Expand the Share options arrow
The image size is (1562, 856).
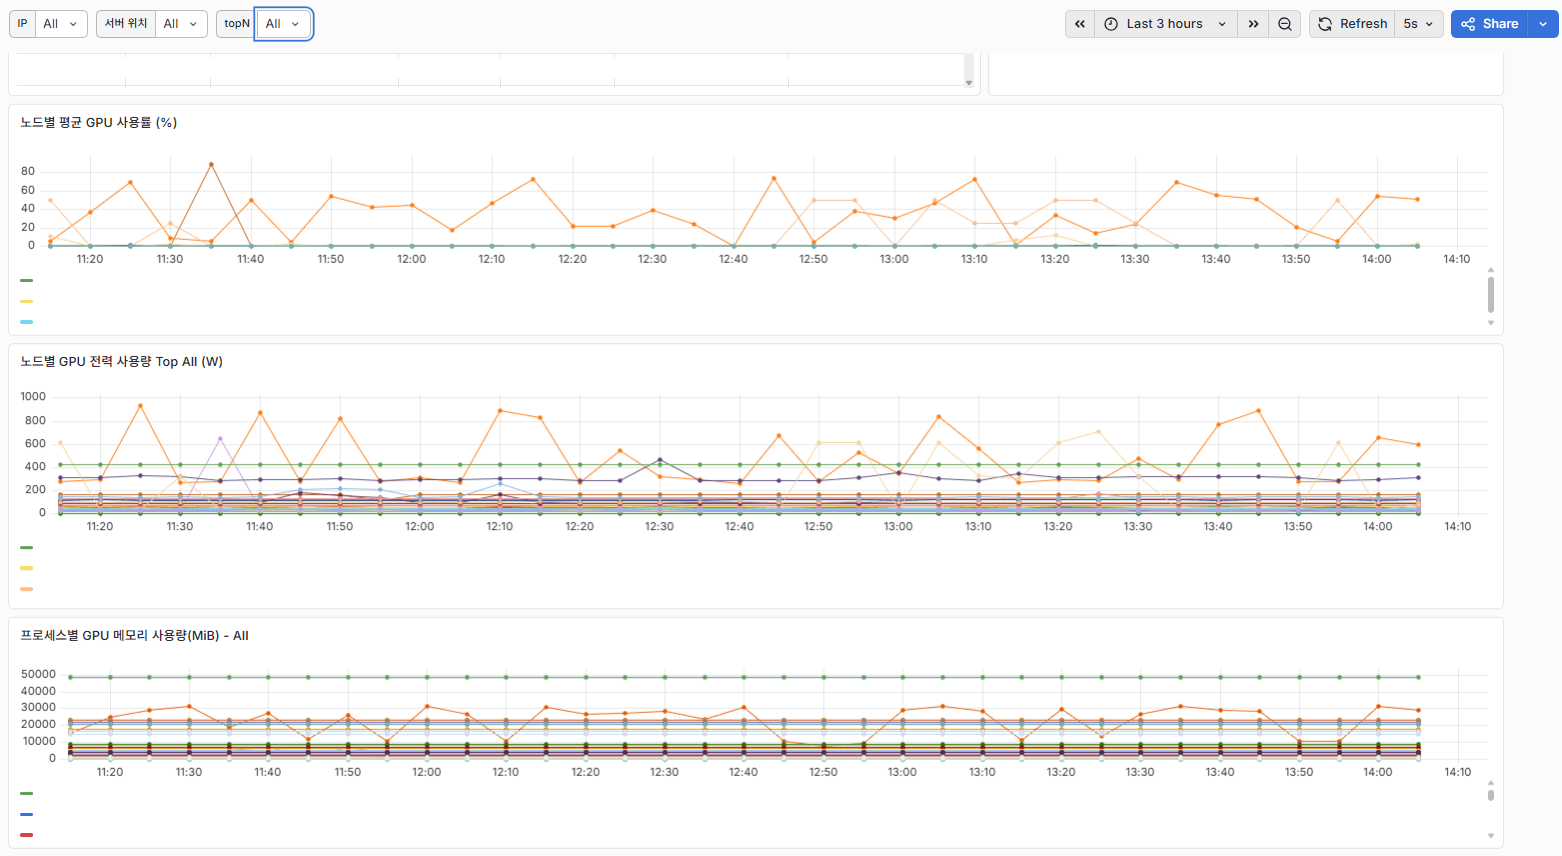click(1543, 24)
